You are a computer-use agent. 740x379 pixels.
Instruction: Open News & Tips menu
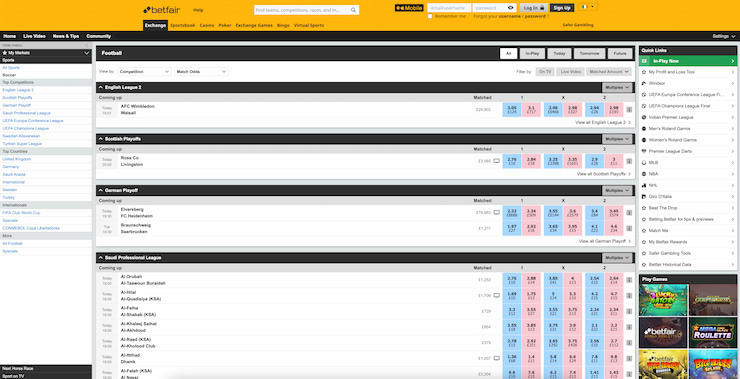pyautogui.click(x=66, y=36)
